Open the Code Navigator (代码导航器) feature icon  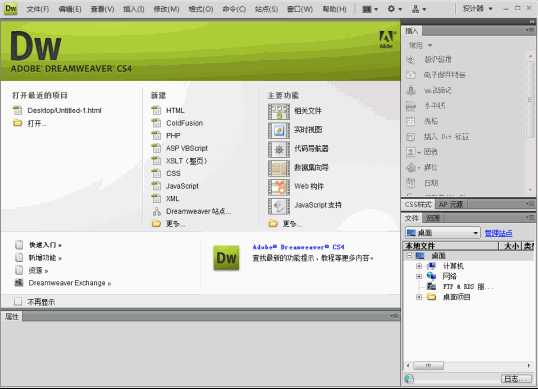pos(279,149)
